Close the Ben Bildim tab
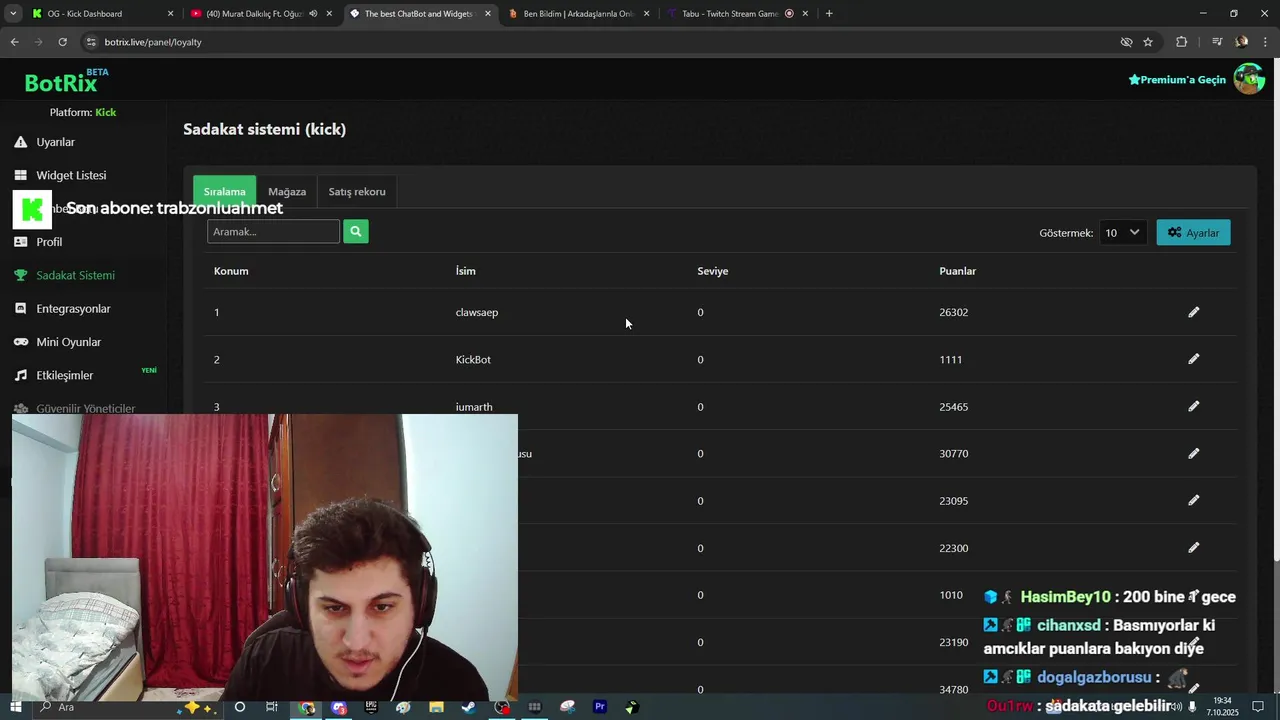Viewport: 1280px width, 720px height. coord(646,14)
